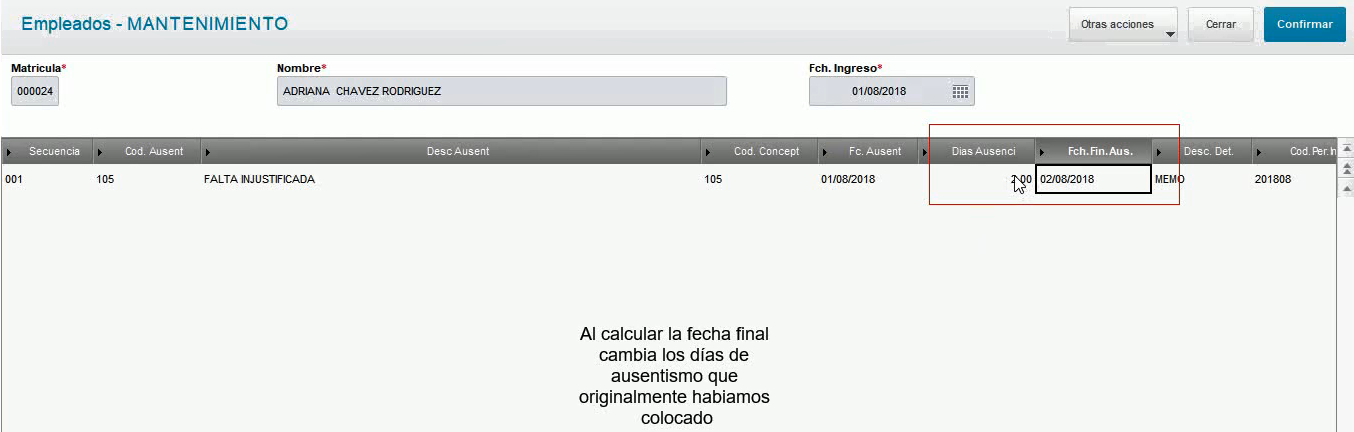Select the MEMO cell in Desc. Det.

[x=1202, y=180]
